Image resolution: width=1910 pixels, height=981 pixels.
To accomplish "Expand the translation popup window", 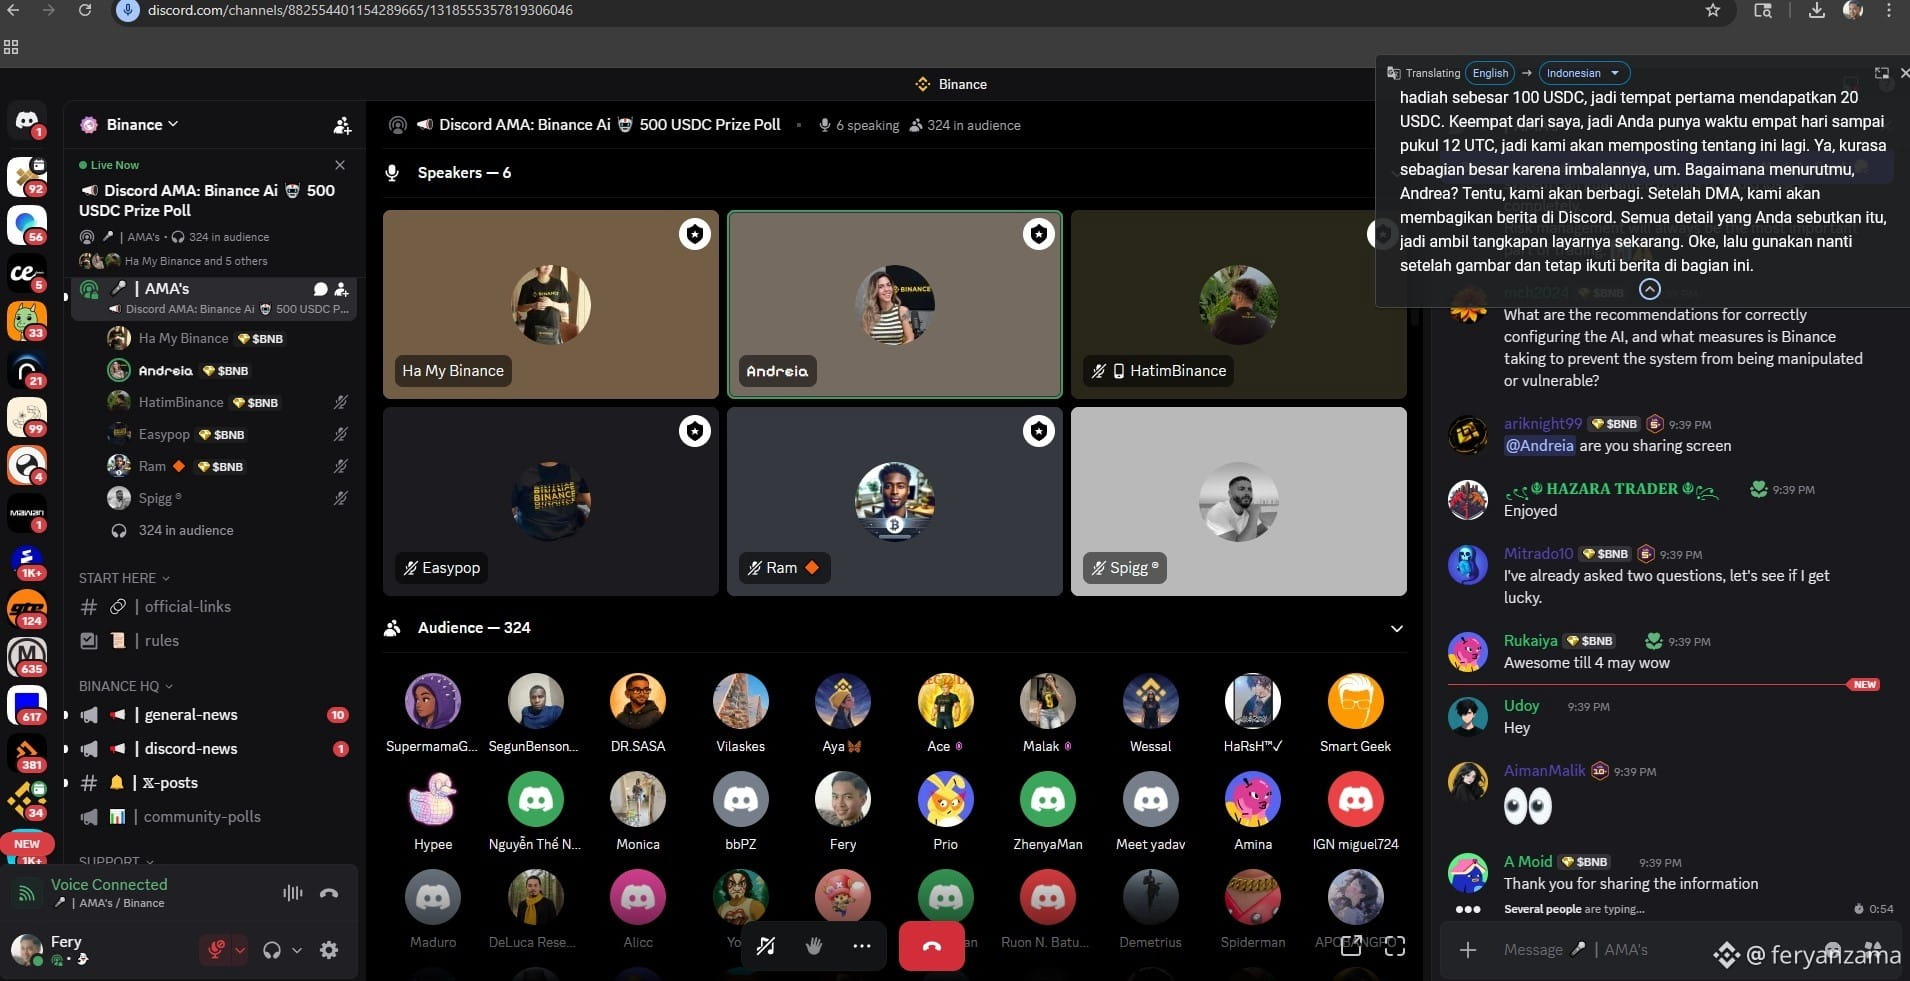I will coord(1881,73).
